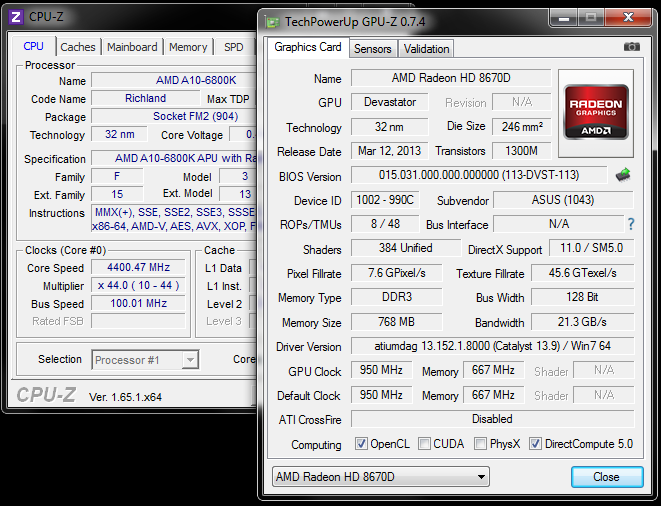This screenshot has width=661, height=506.
Task: Click the Multiplier x 44.0 value
Action: click(x=138, y=285)
